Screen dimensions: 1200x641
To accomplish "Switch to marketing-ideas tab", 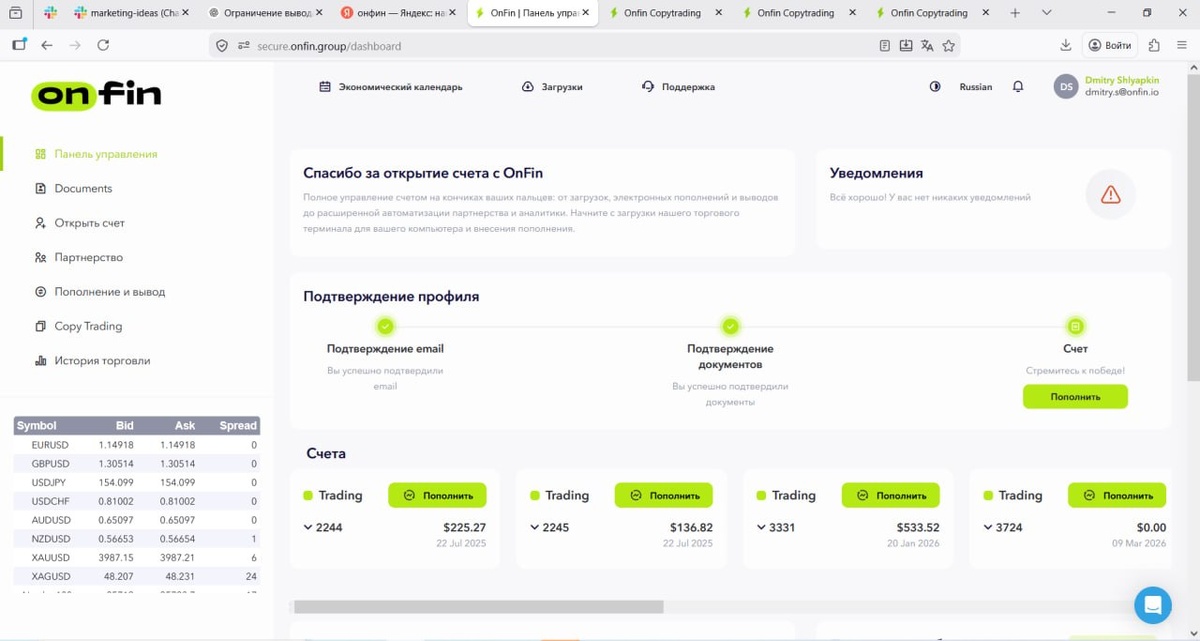I will pyautogui.click(x=133, y=13).
